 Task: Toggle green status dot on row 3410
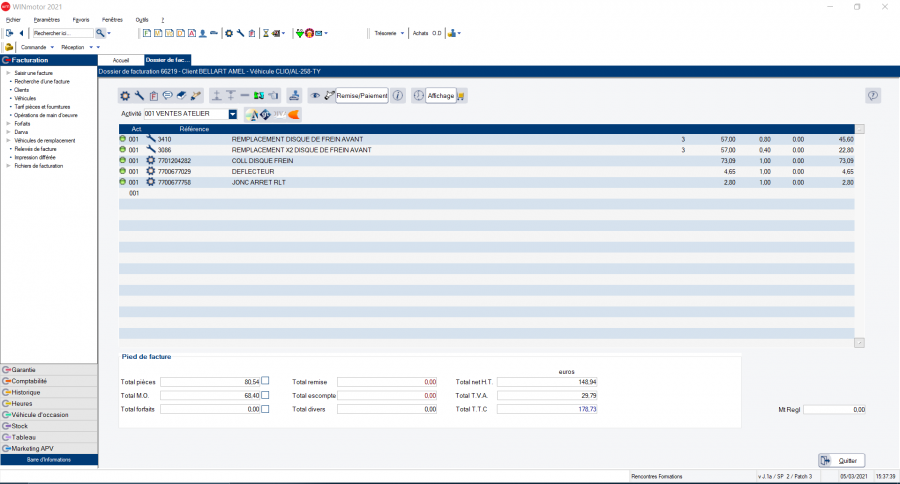(x=123, y=139)
